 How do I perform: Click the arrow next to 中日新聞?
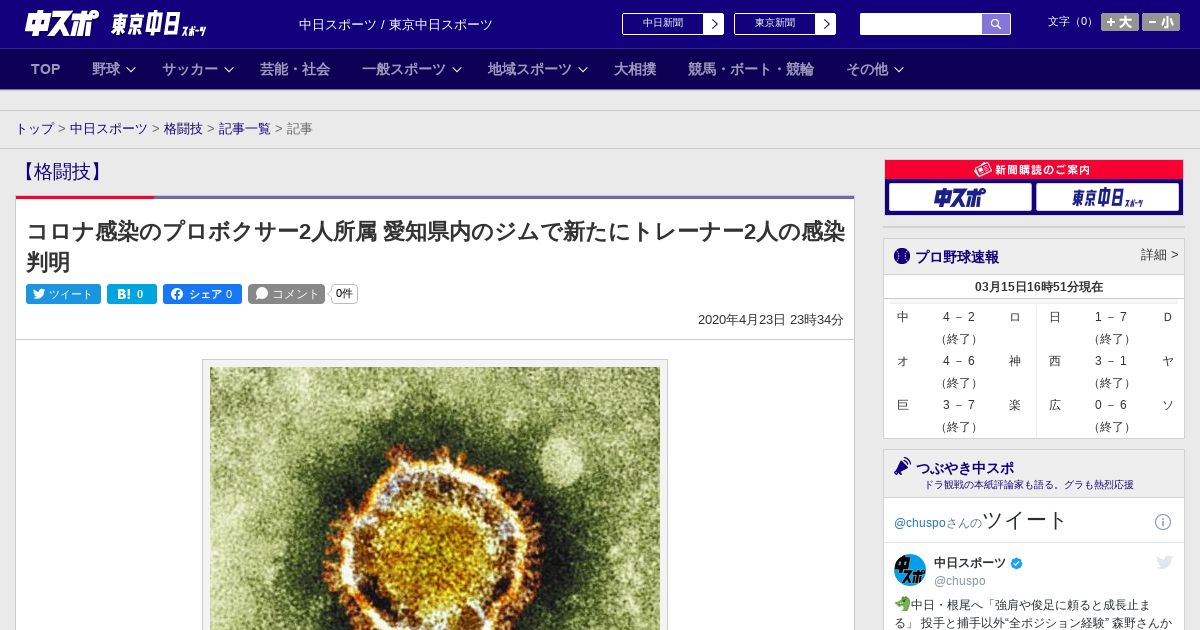[714, 24]
